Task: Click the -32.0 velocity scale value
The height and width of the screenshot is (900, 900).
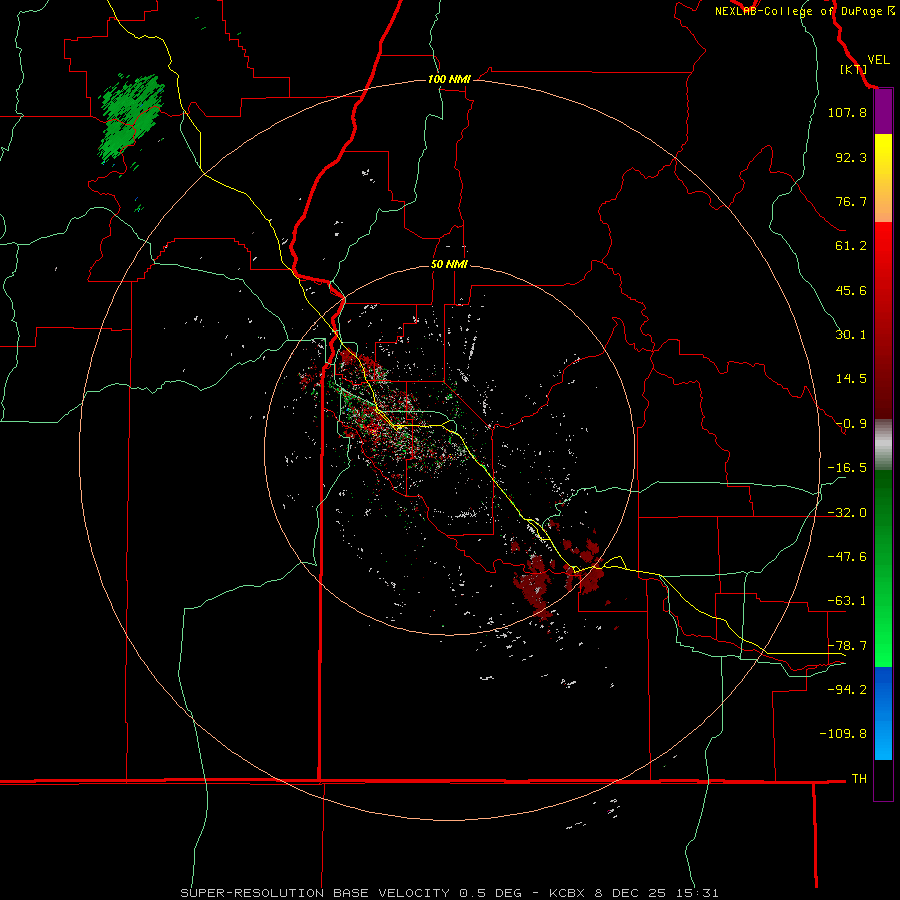Action: 847,513
